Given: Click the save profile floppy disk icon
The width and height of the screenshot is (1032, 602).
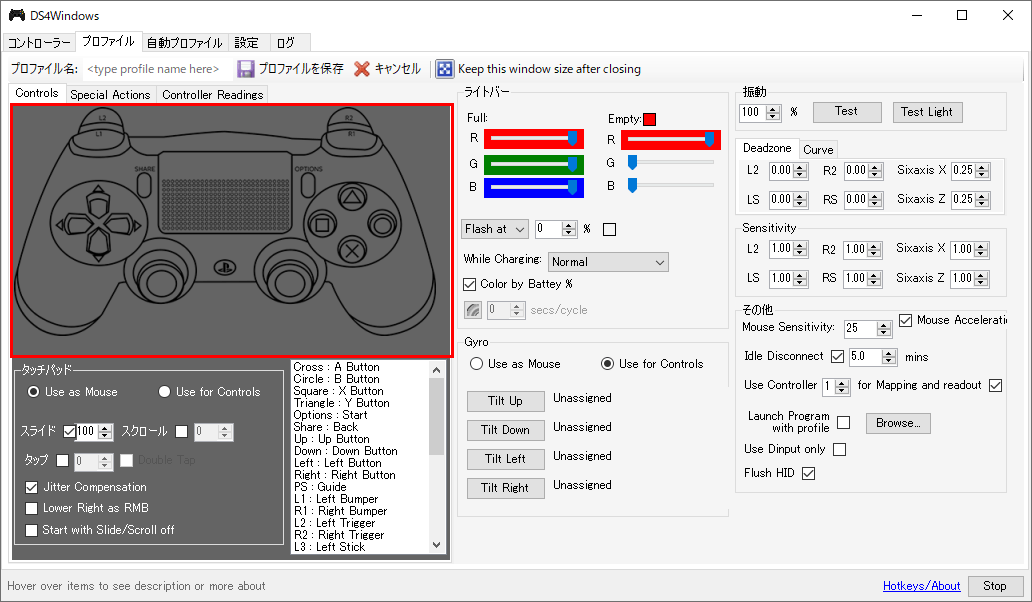Looking at the screenshot, I should 245,68.
